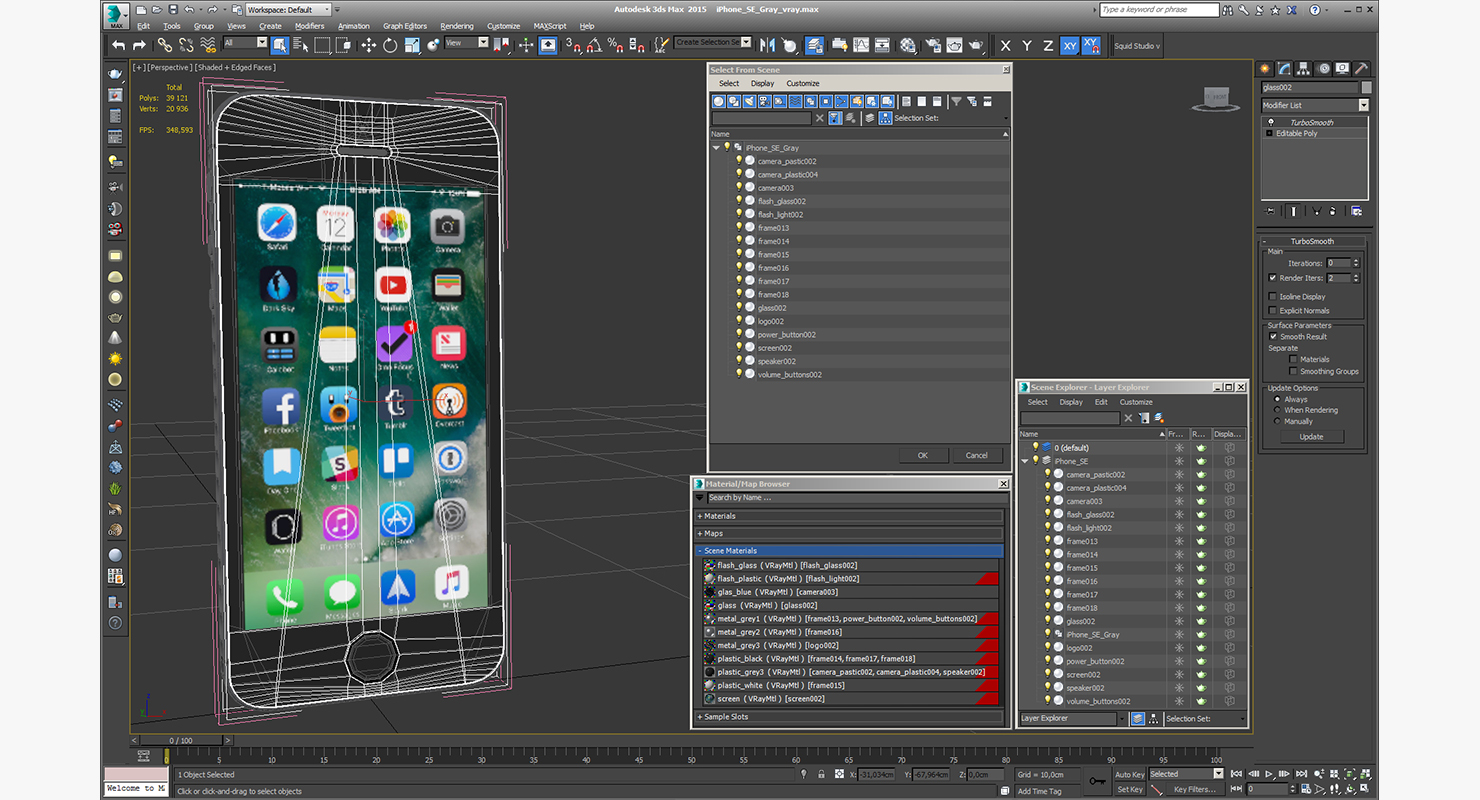Click the Search by Name field in Material/Map Browser

[855, 497]
